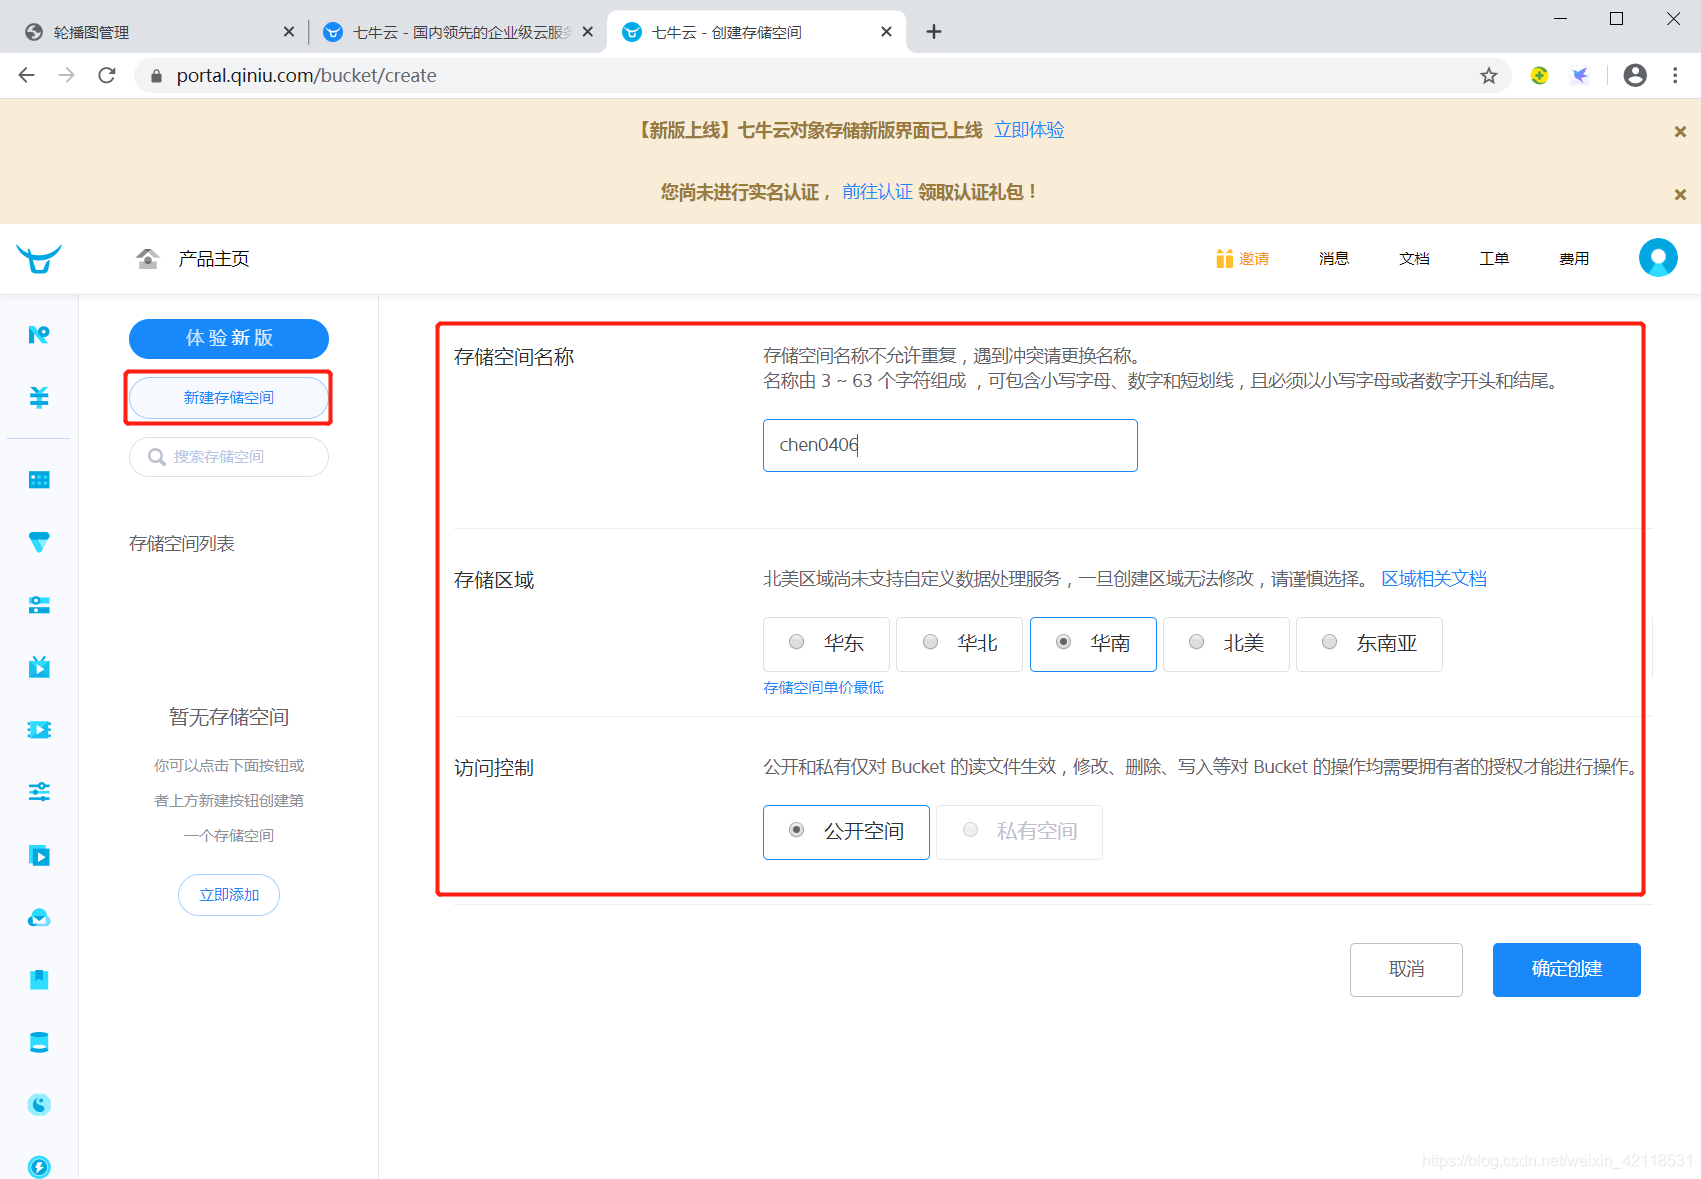Screen dimensions: 1701x1179
Task: Open the moon-shaped sidebar icon
Action: click(x=39, y=1105)
